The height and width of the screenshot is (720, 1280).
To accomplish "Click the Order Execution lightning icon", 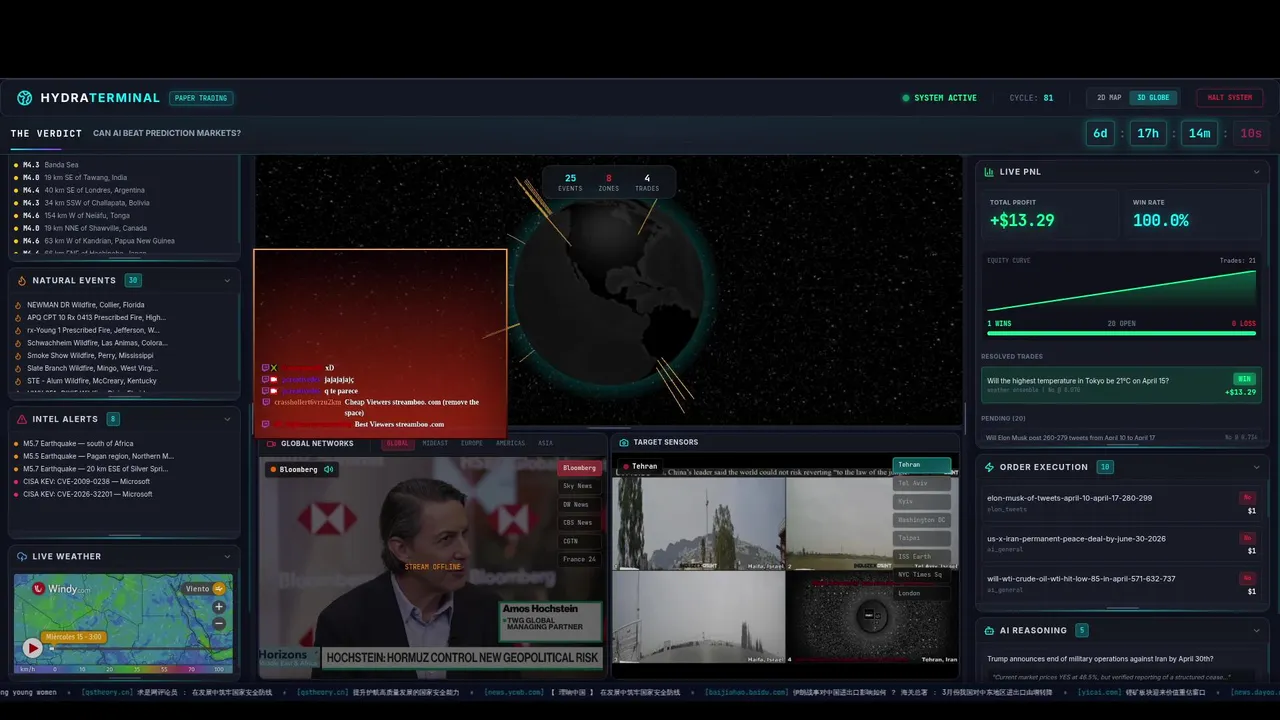I will [x=989, y=467].
